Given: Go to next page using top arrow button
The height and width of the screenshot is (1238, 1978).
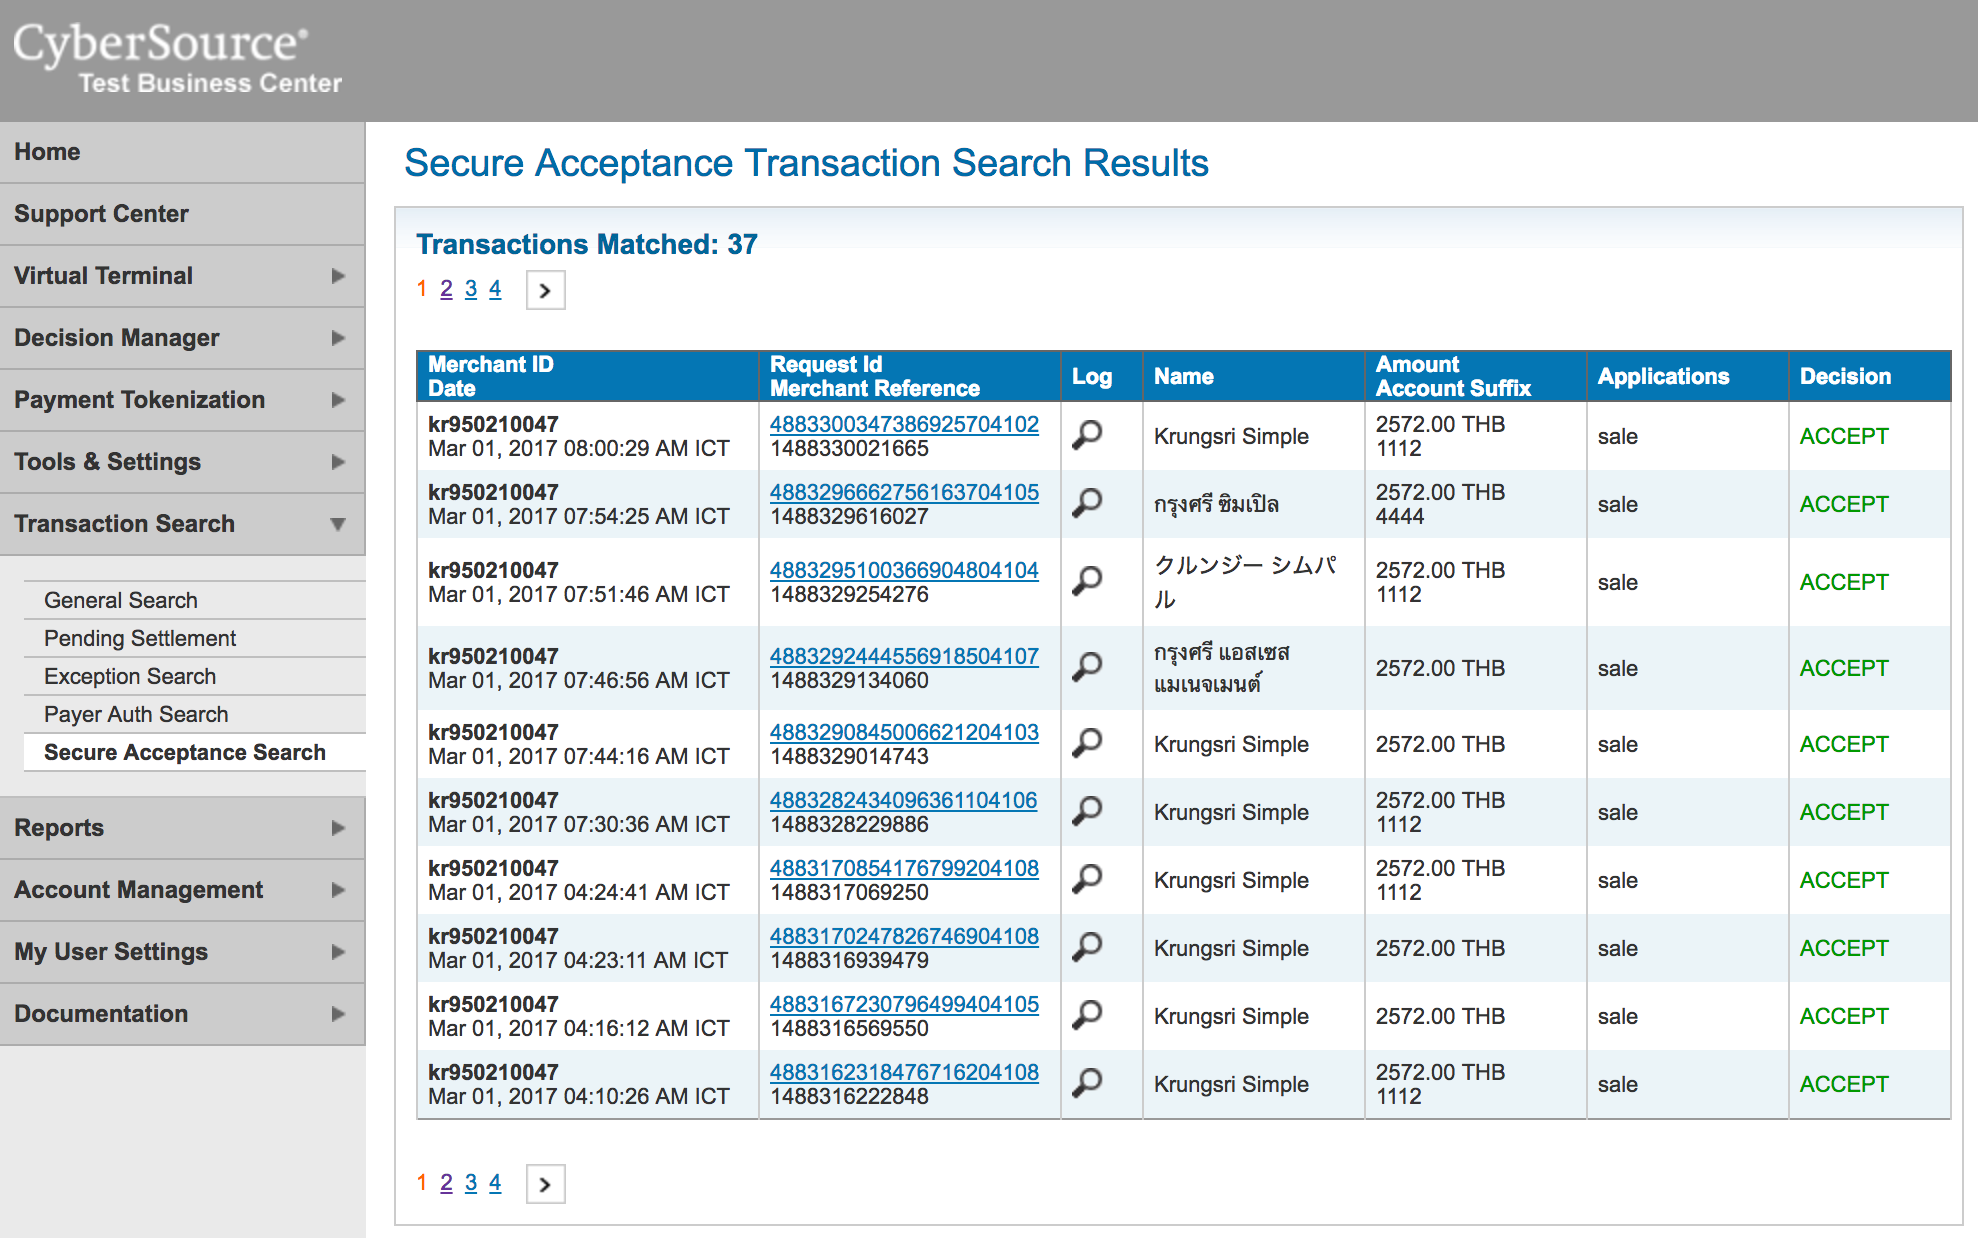Looking at the screenshot, I should point(545,290).
